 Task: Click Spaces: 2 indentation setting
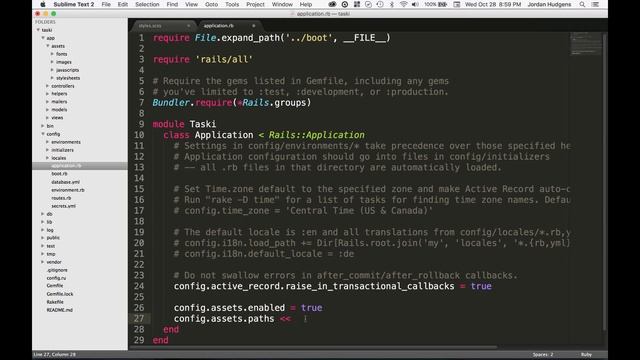pos(543,354)
